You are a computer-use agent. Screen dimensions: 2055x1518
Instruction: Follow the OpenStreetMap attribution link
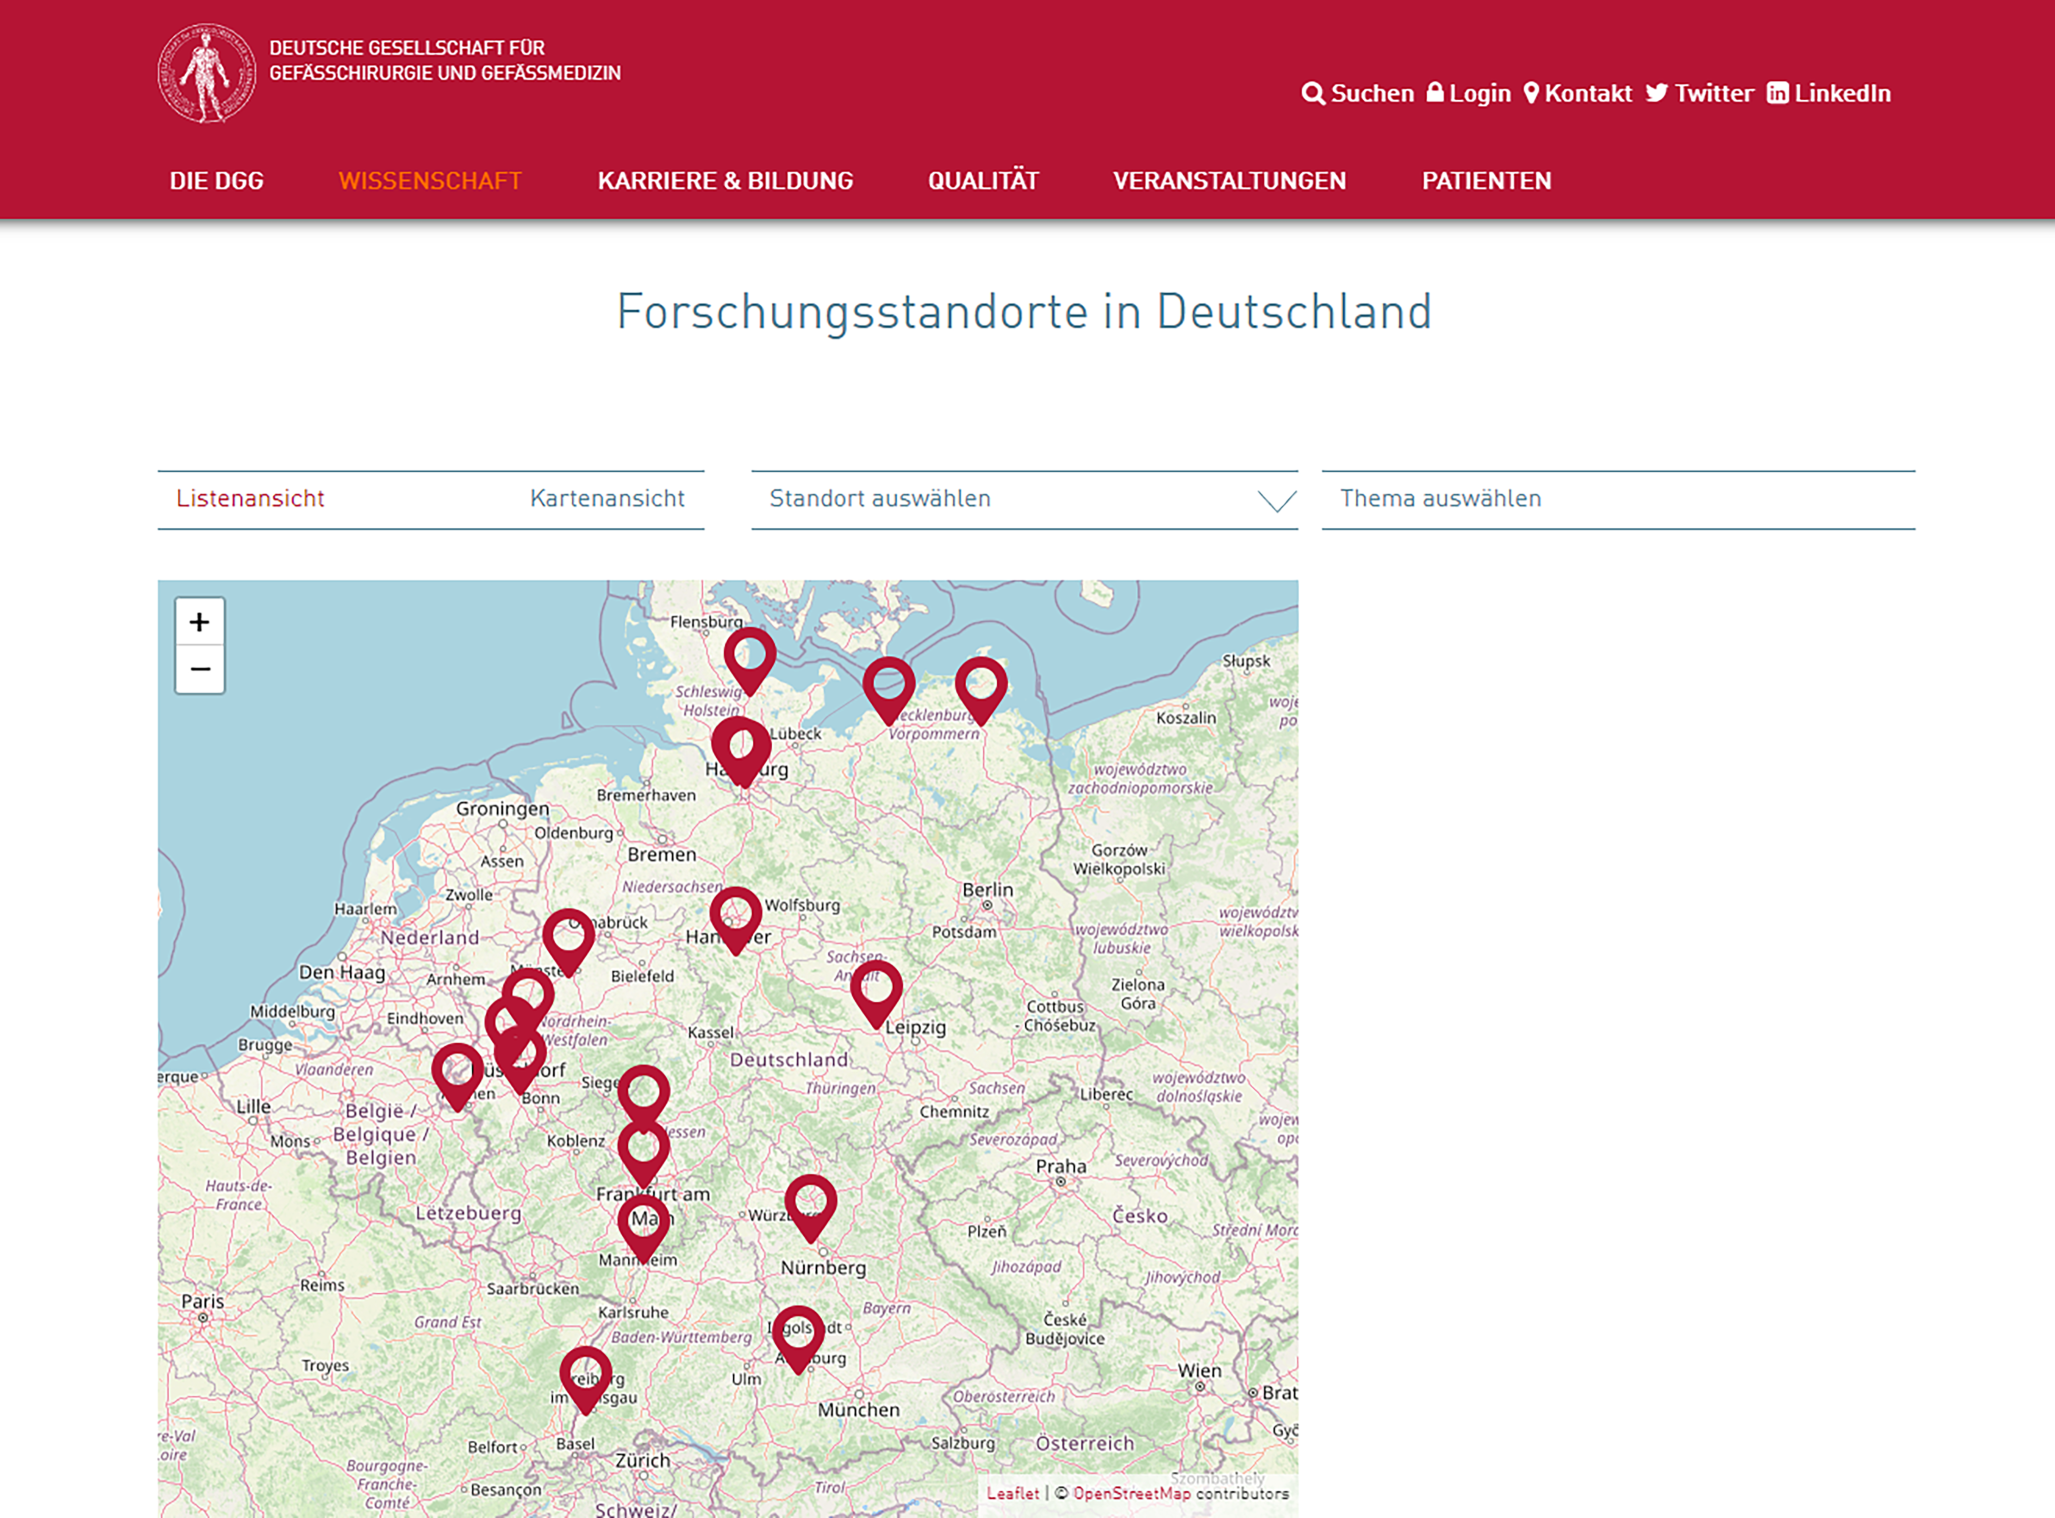[1131, 1493]
